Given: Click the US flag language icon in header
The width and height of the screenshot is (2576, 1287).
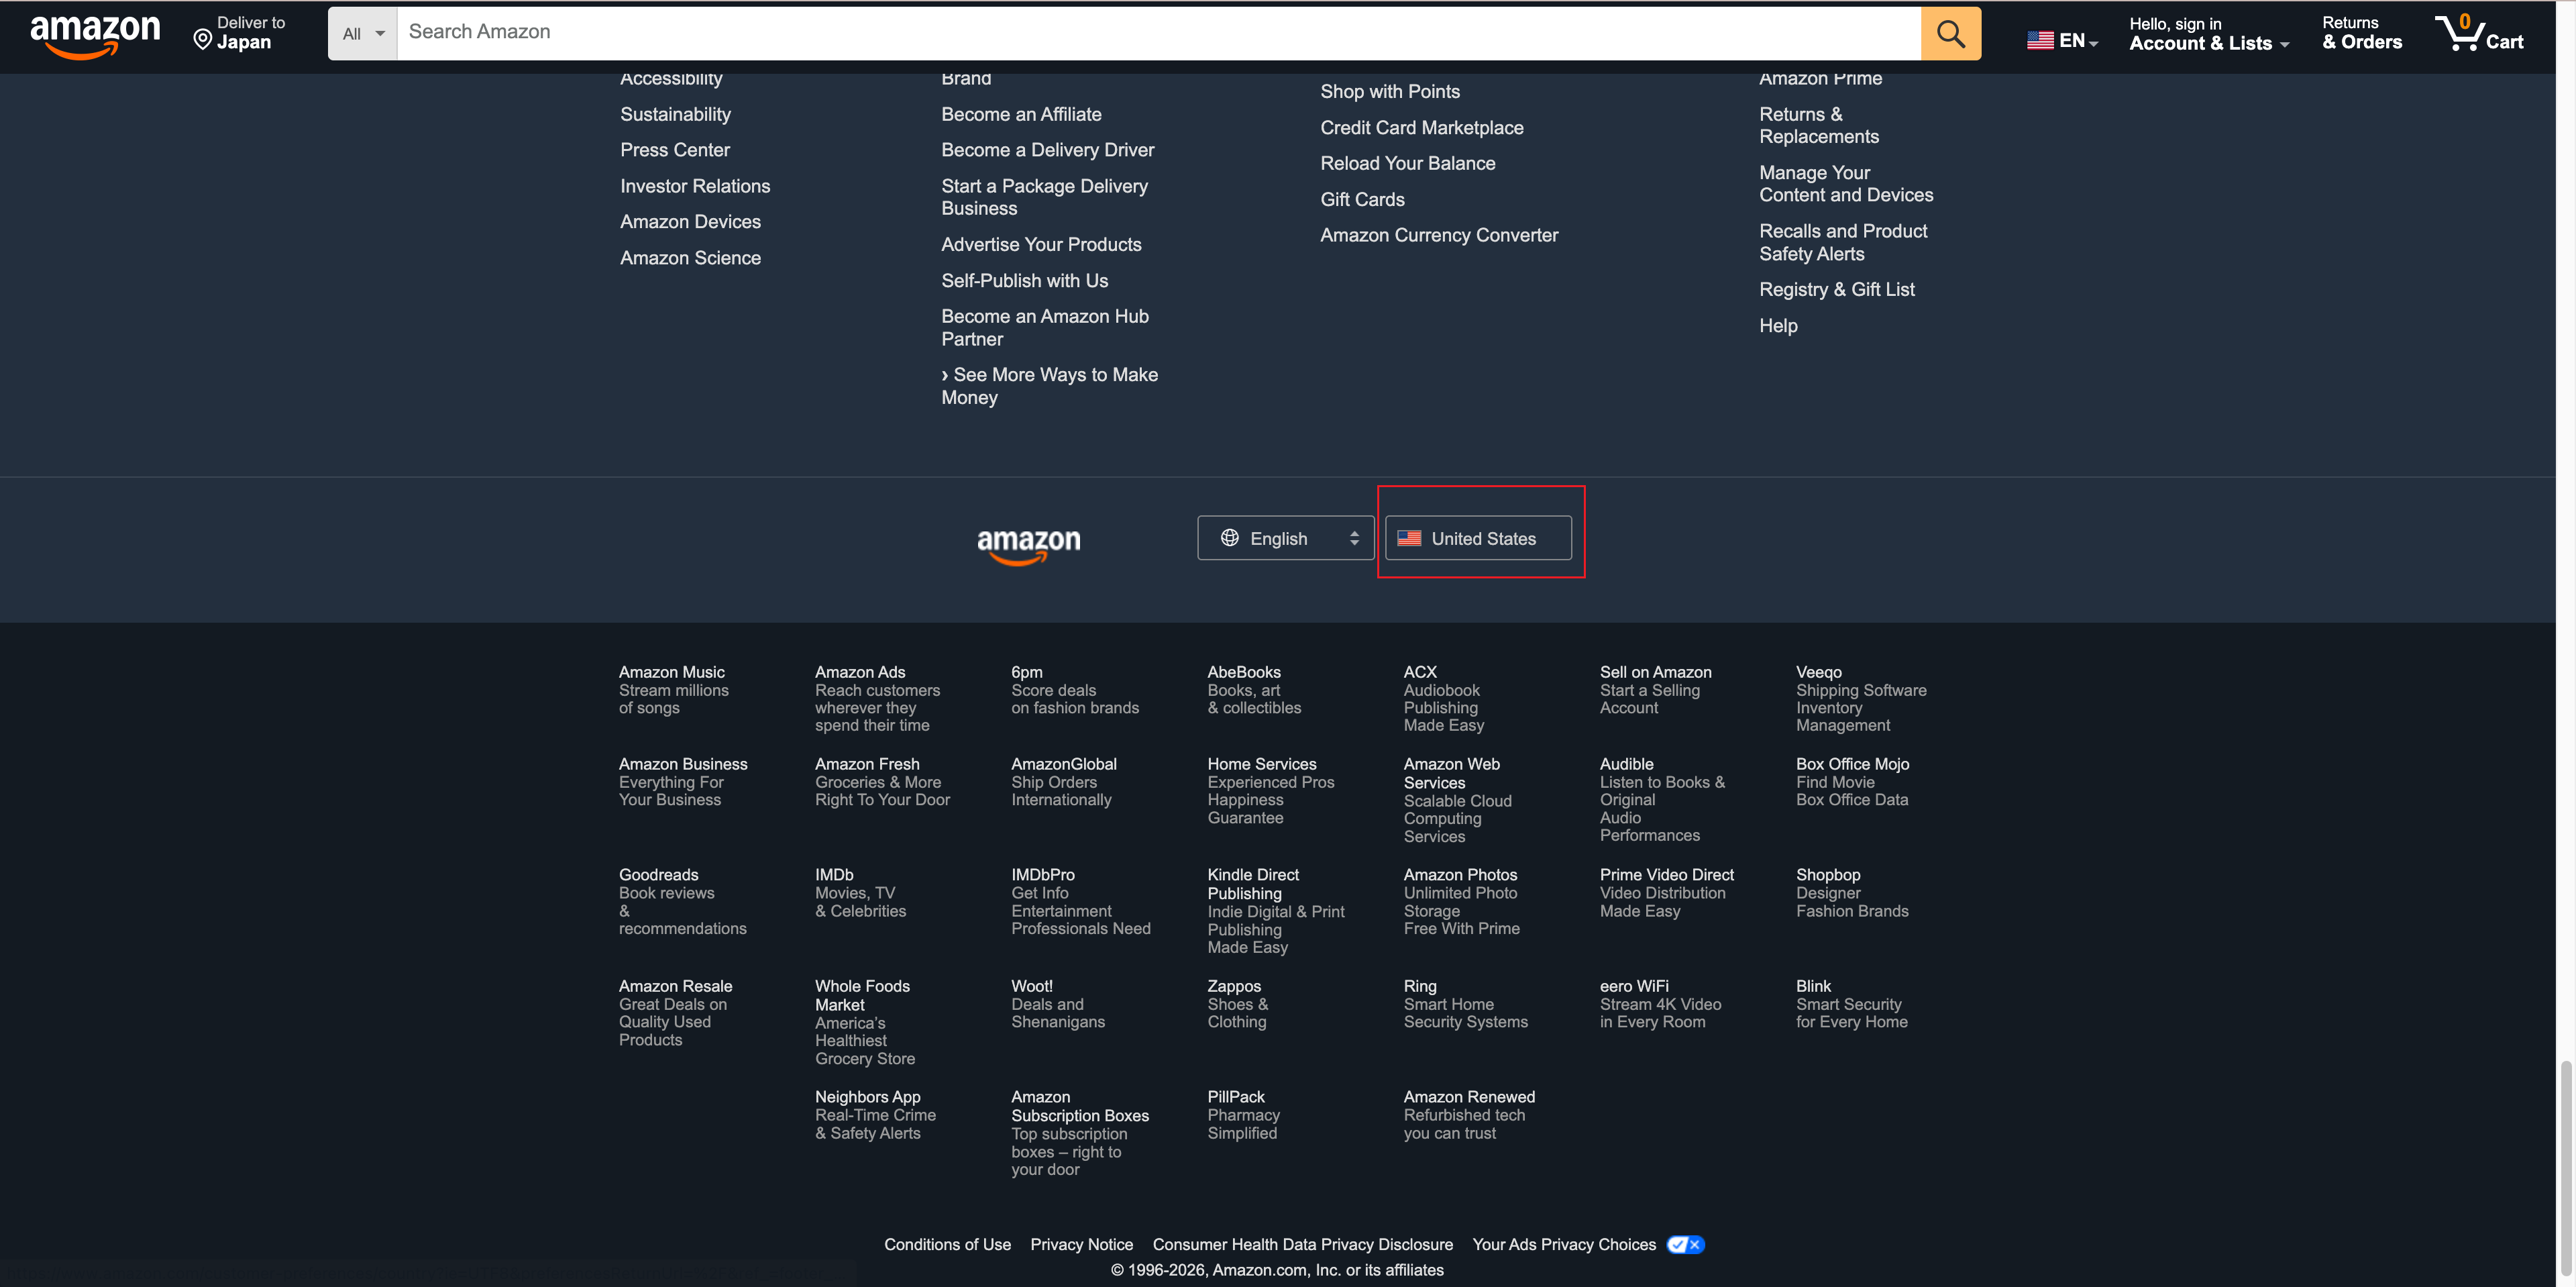Looking at the screenshot, I should [x=2039, y=41].
